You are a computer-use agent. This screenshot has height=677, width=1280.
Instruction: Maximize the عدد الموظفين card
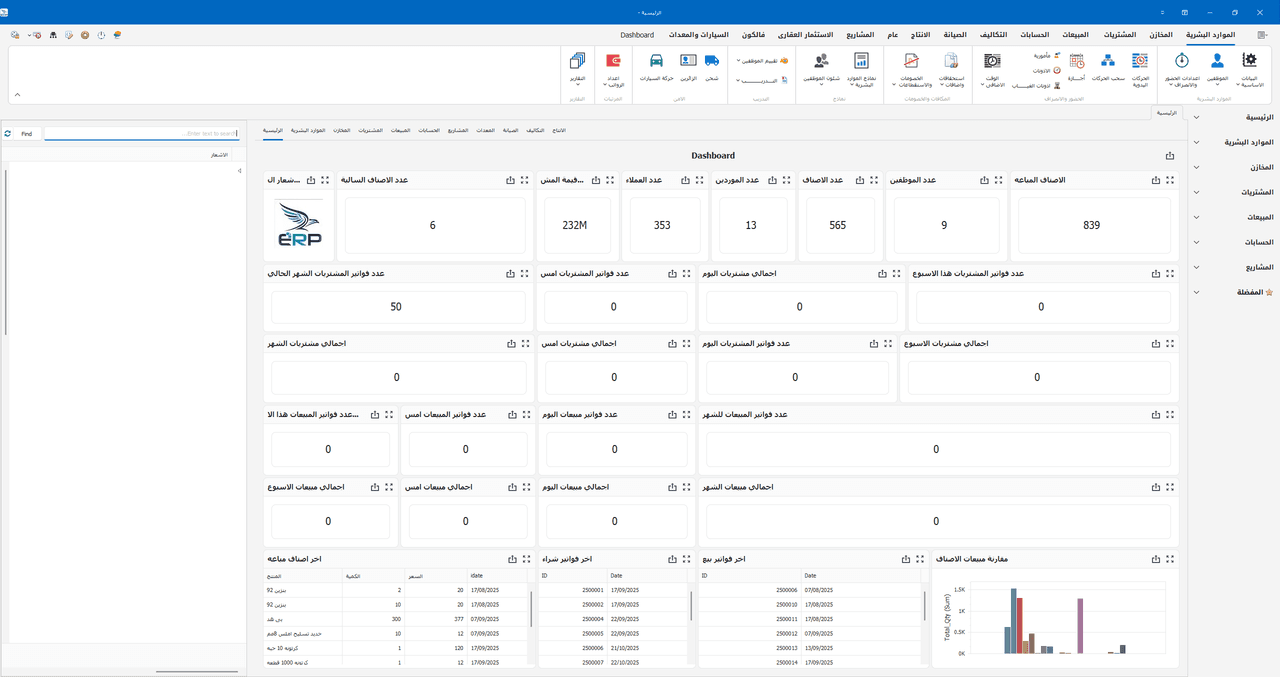[x=998, y=180]
